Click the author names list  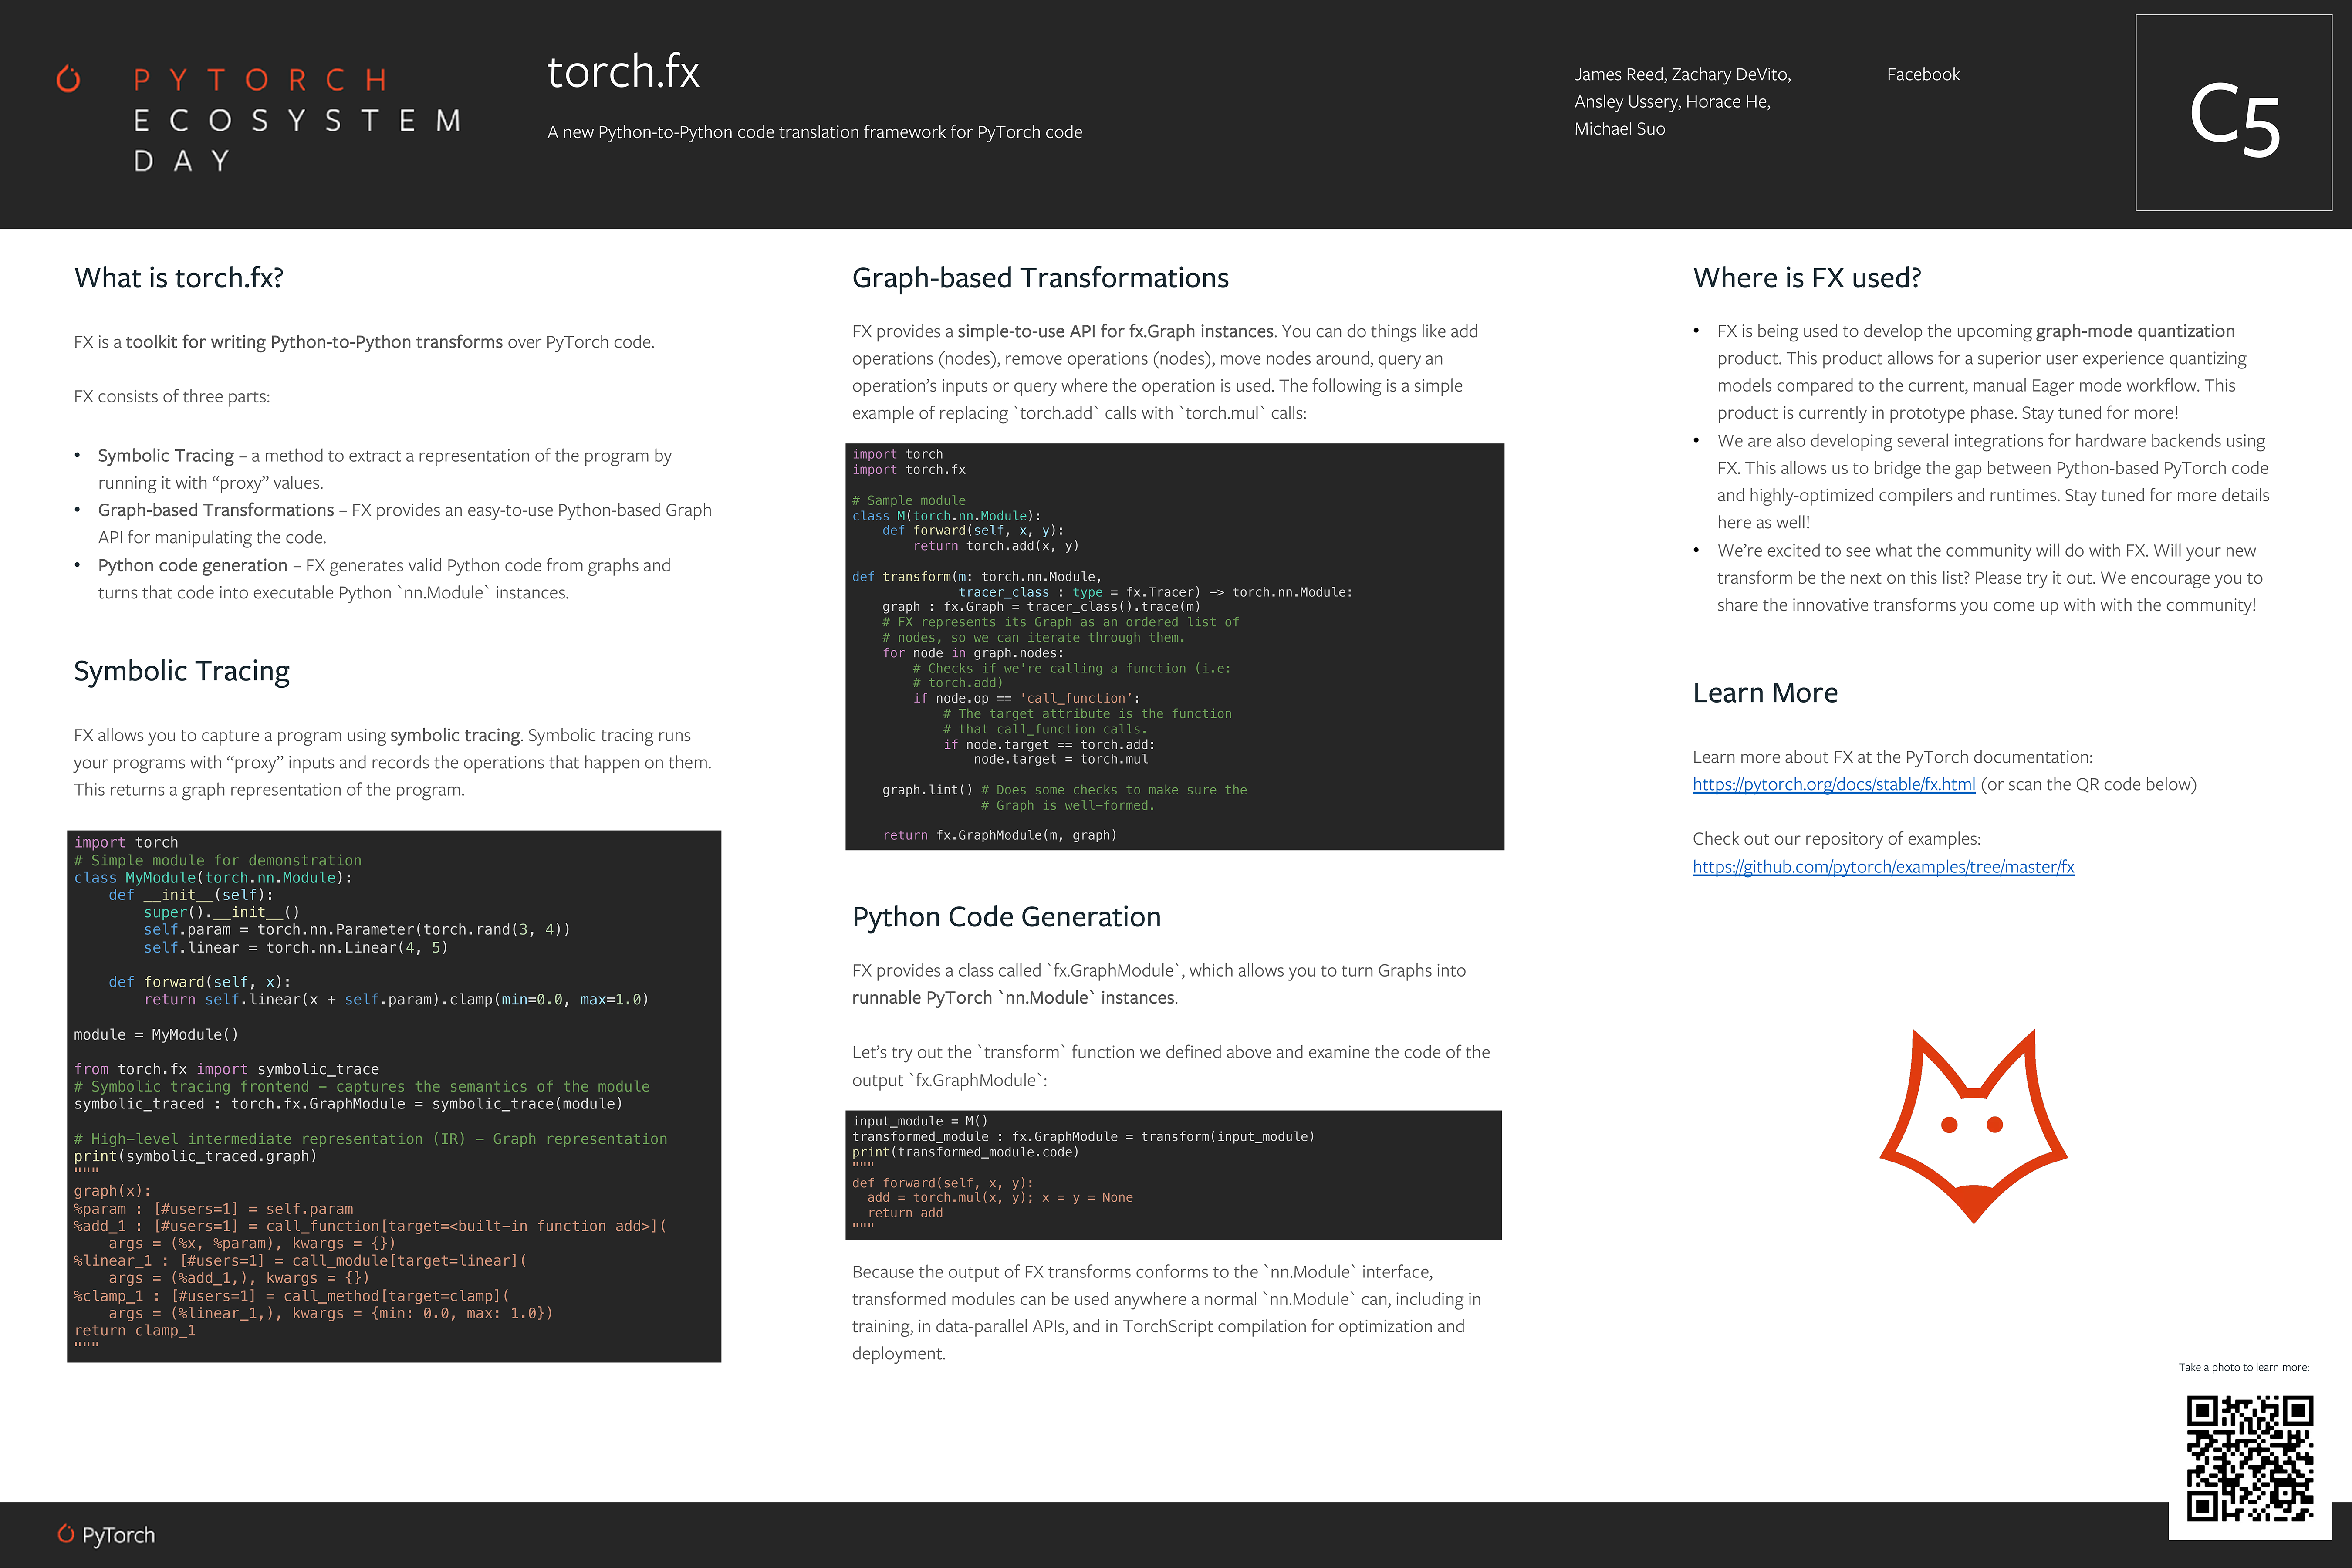(1682, 101)
